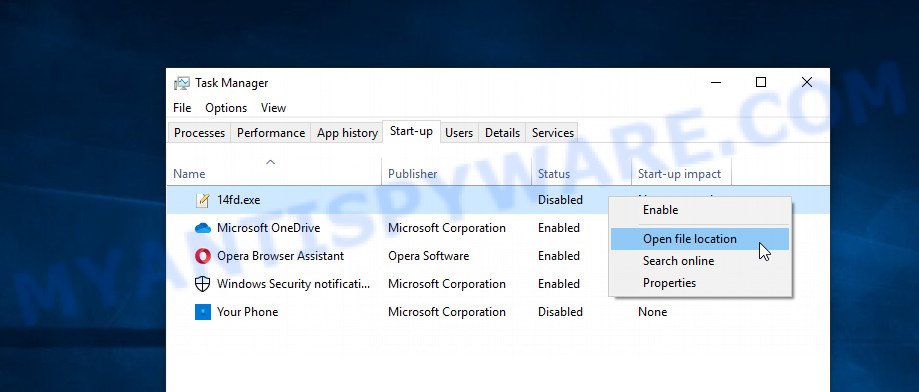Screen dimensions: 919x392
Task: Click Enabled status of Windows Security notification
Action: click(559, 284)
